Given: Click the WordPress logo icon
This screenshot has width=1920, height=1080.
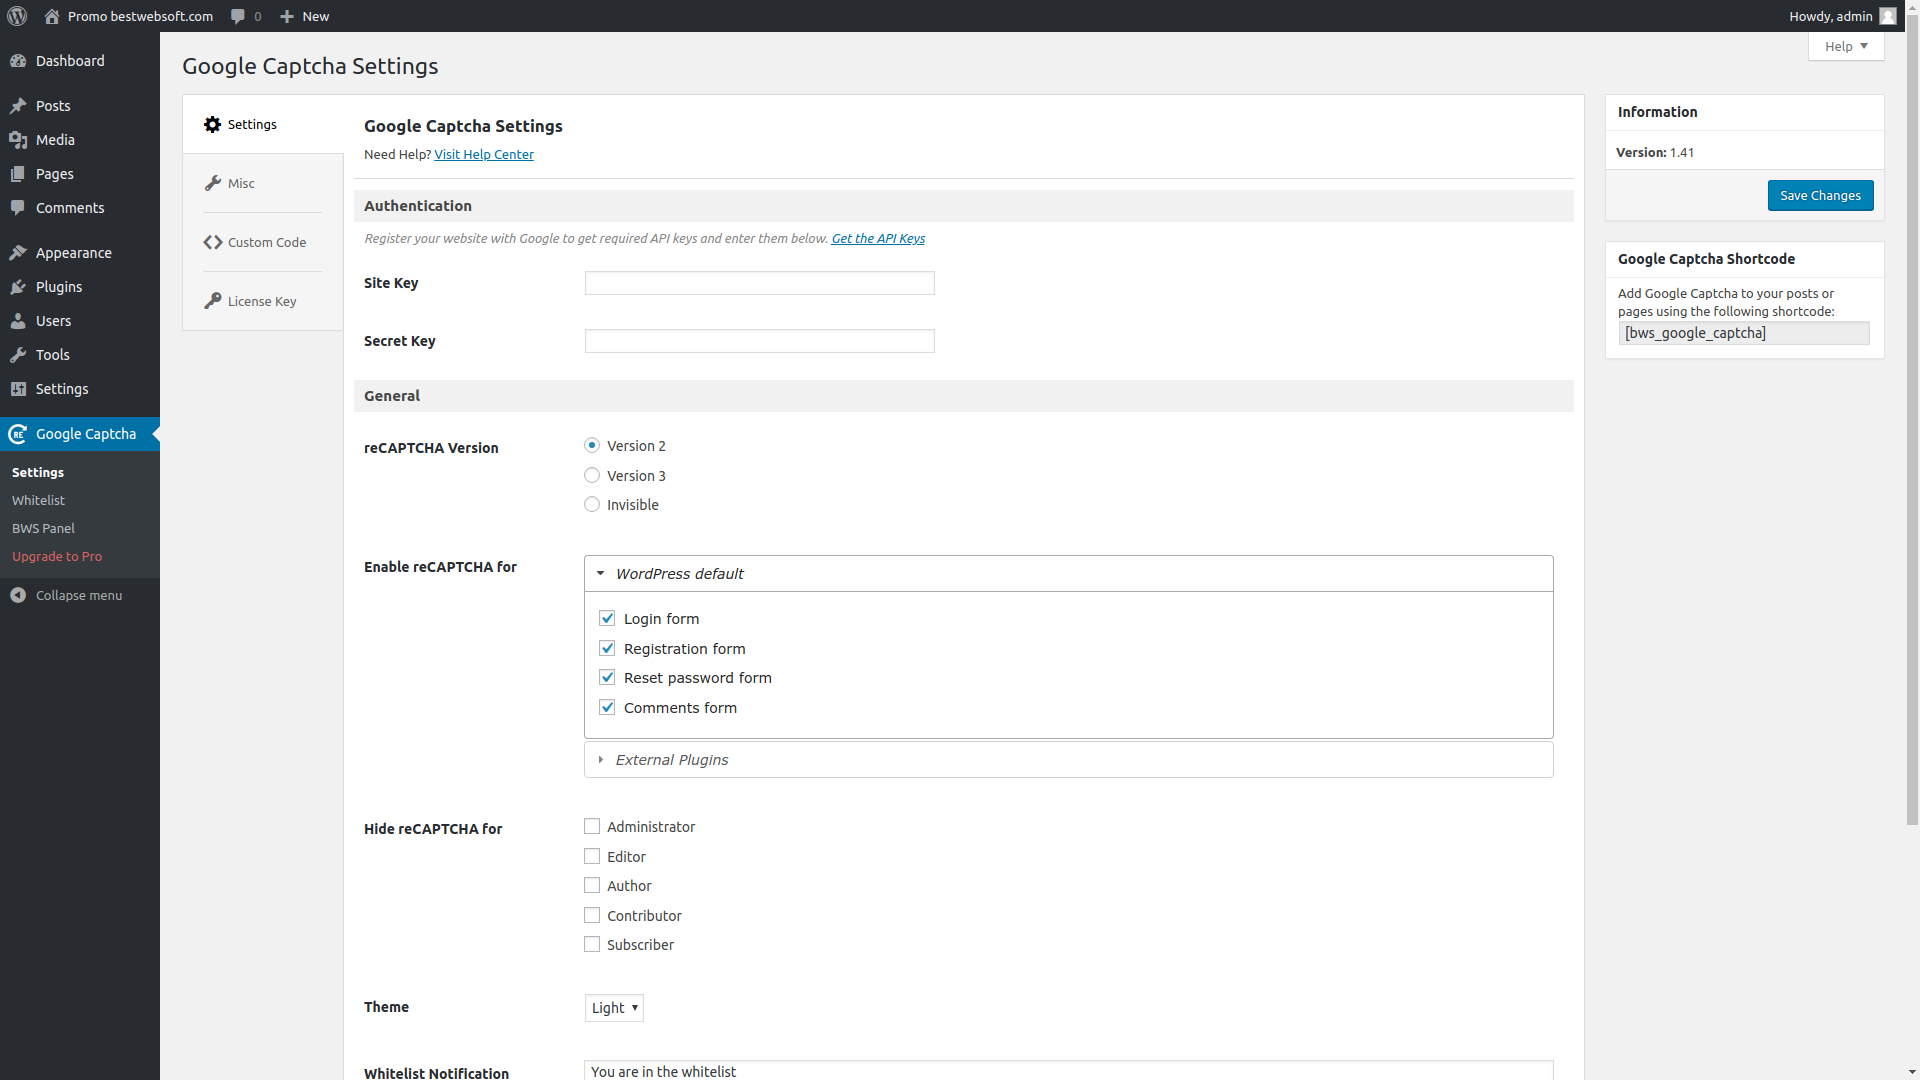Looking at the screenshot, I should pos(17,16).
